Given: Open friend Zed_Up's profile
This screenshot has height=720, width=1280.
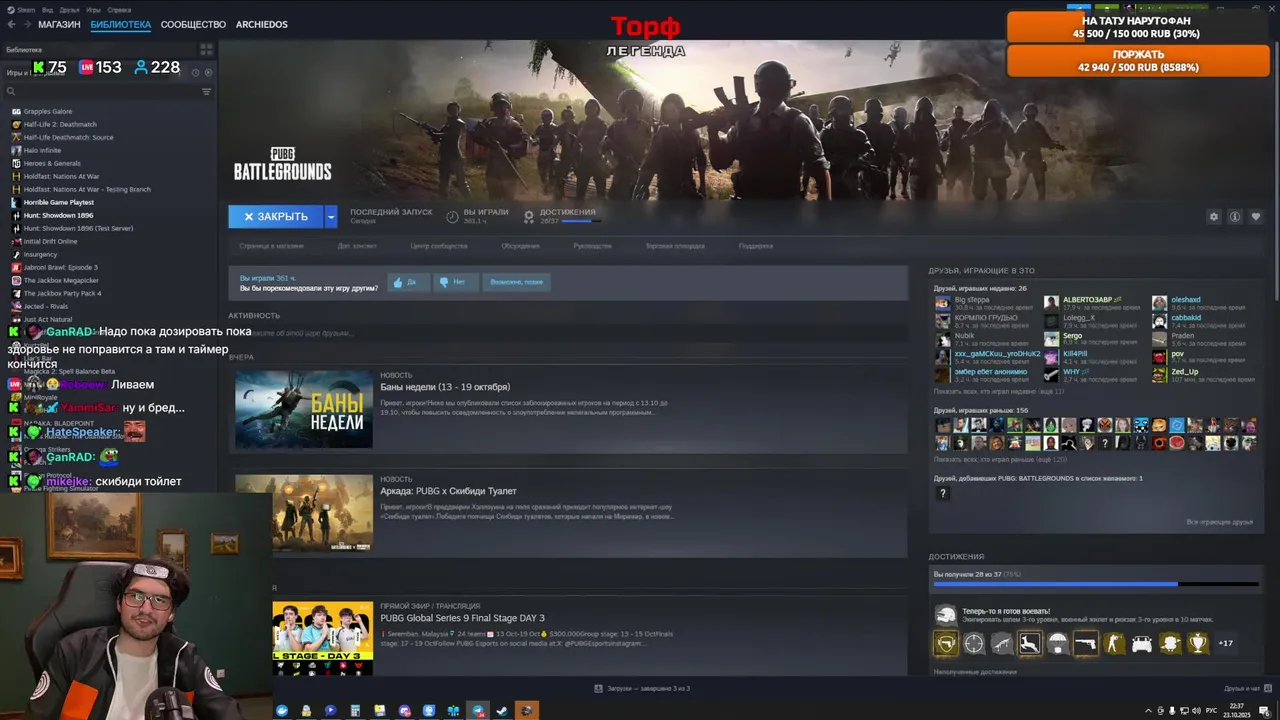Looking at the screenshot, I should 1184,372.
